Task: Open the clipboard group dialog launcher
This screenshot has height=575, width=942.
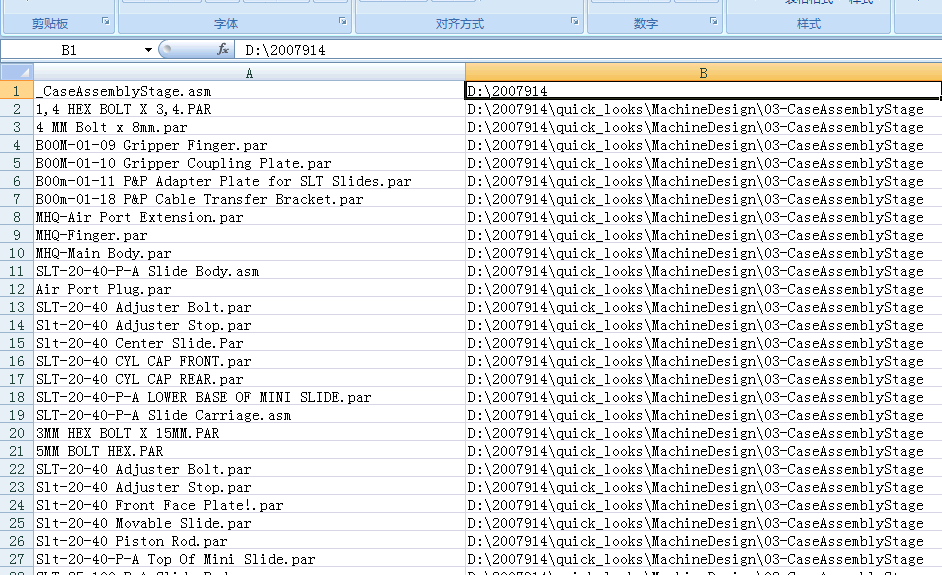Action: pos(106,21)
